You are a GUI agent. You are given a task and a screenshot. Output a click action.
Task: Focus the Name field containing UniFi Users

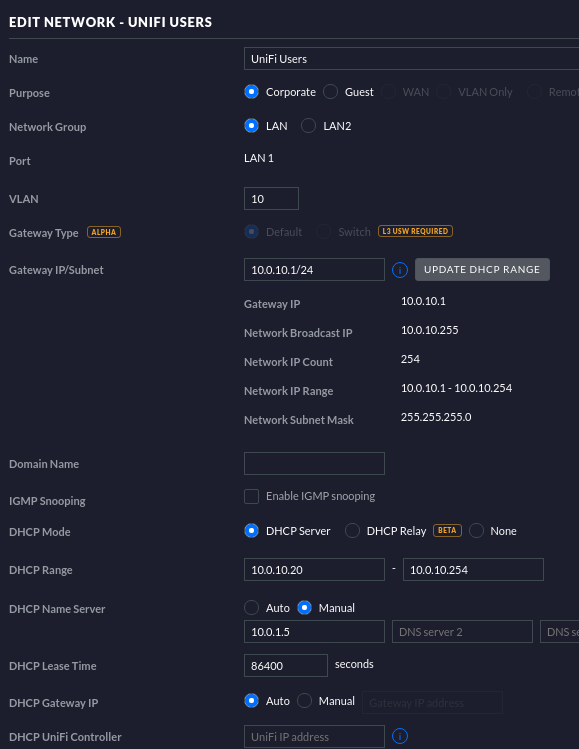(411, 59)
